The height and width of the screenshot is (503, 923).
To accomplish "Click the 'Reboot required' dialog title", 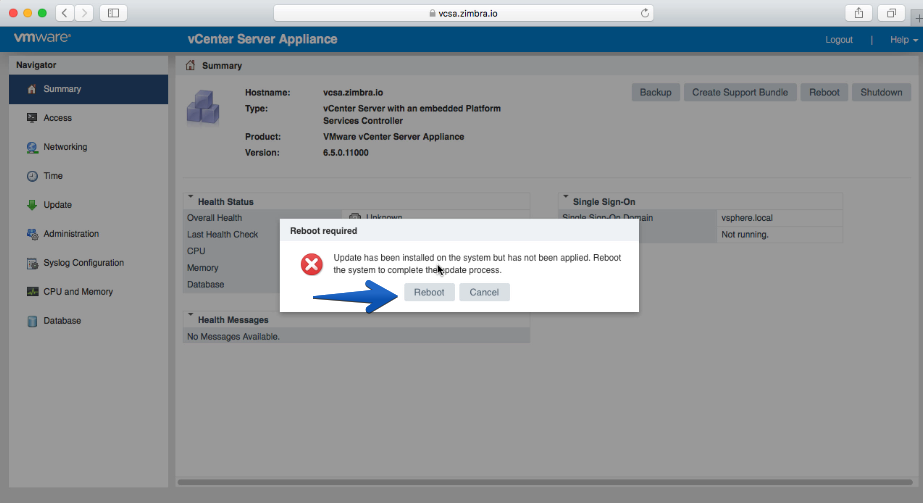I will coord(324,231).
